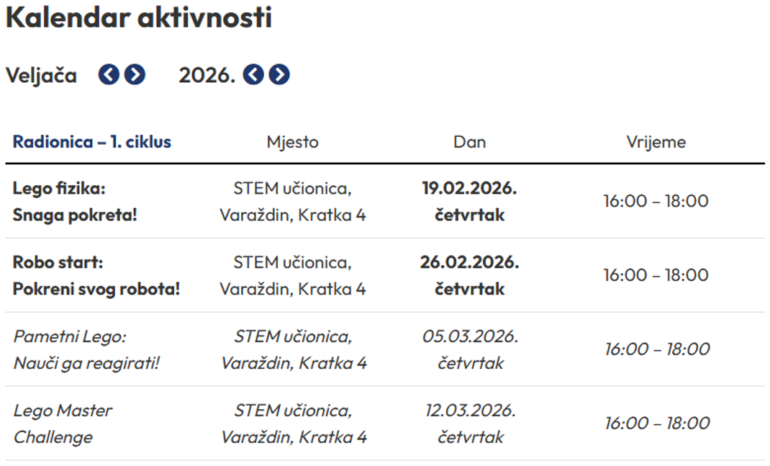Click the Dan column header
The width and height of the screenshot is (770, 466).
coord(469,142)
